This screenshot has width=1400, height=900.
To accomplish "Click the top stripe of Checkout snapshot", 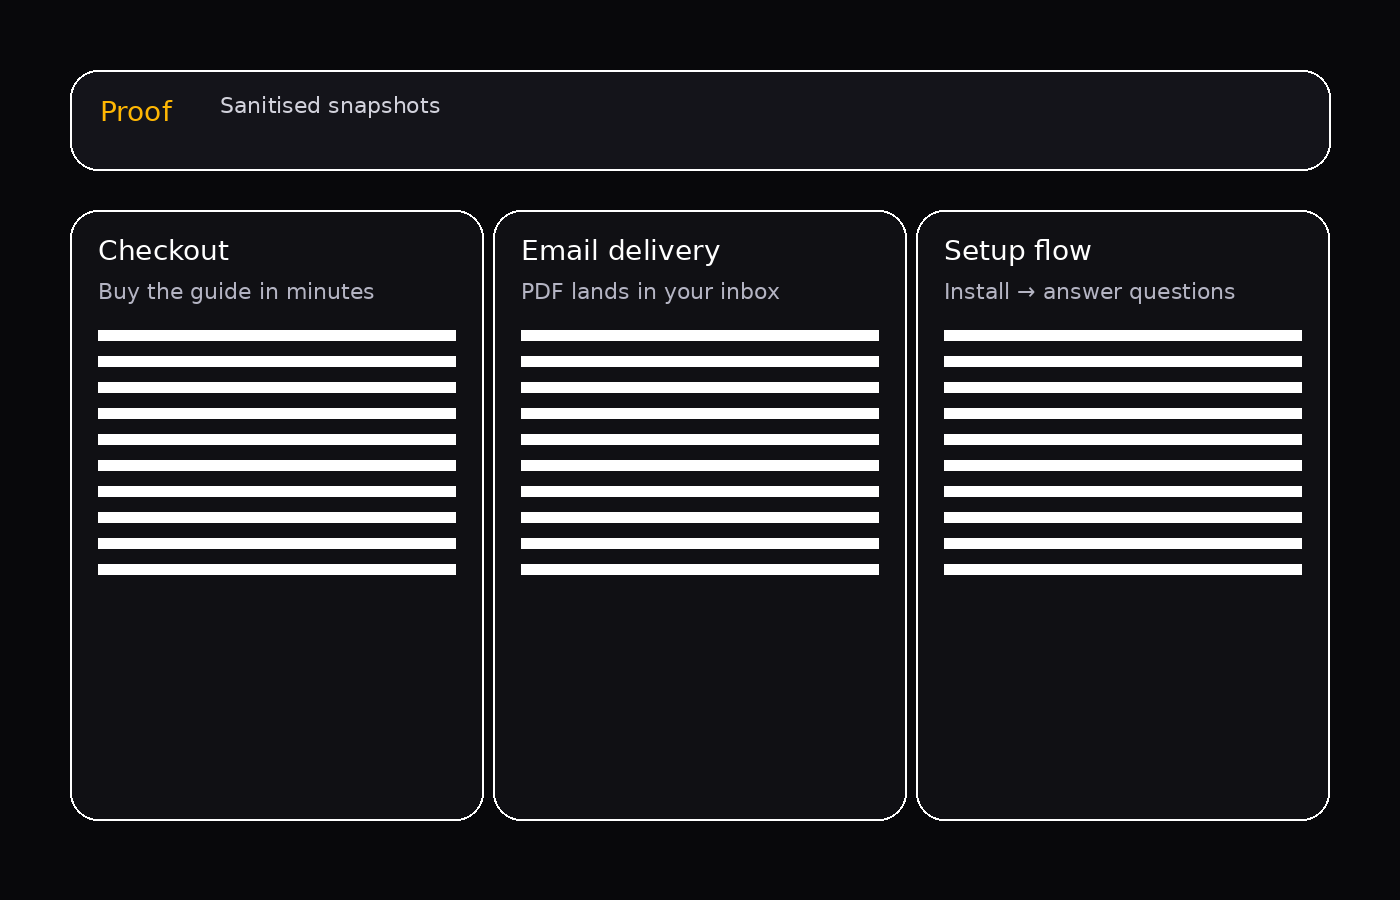I will click(x=277, y=336).
